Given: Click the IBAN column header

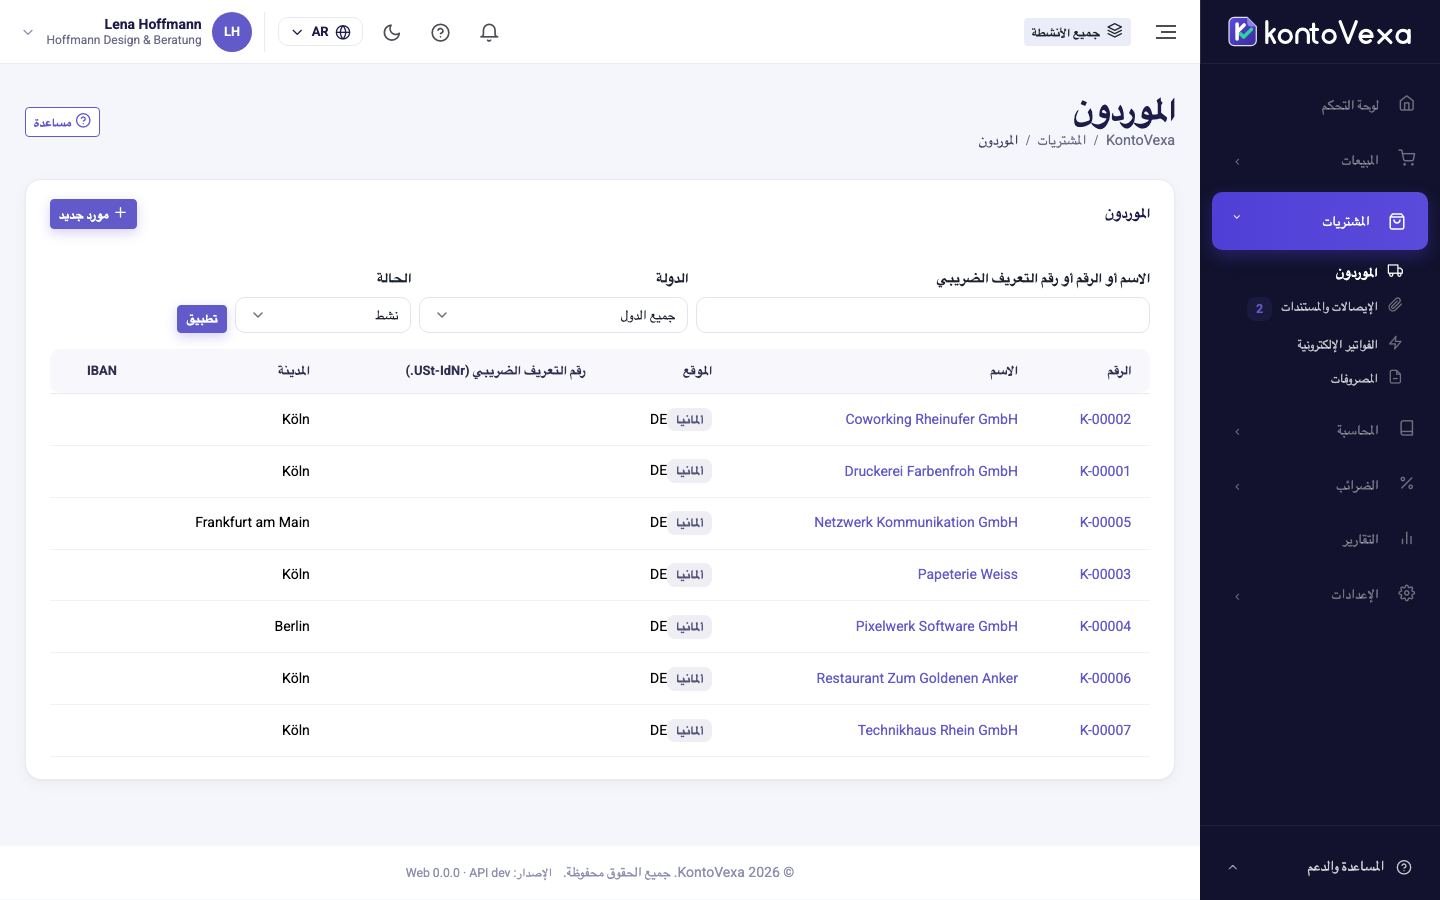Looking at the screenshot, I should coord(102,370).
